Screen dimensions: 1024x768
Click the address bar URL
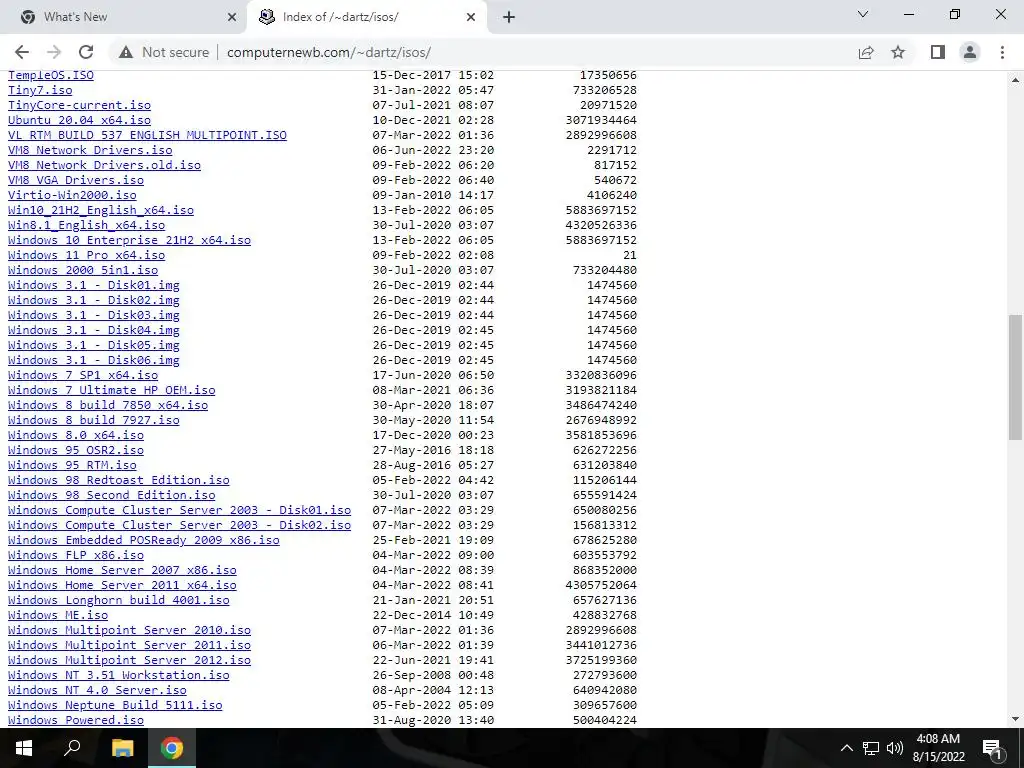(x=329, y=52)
